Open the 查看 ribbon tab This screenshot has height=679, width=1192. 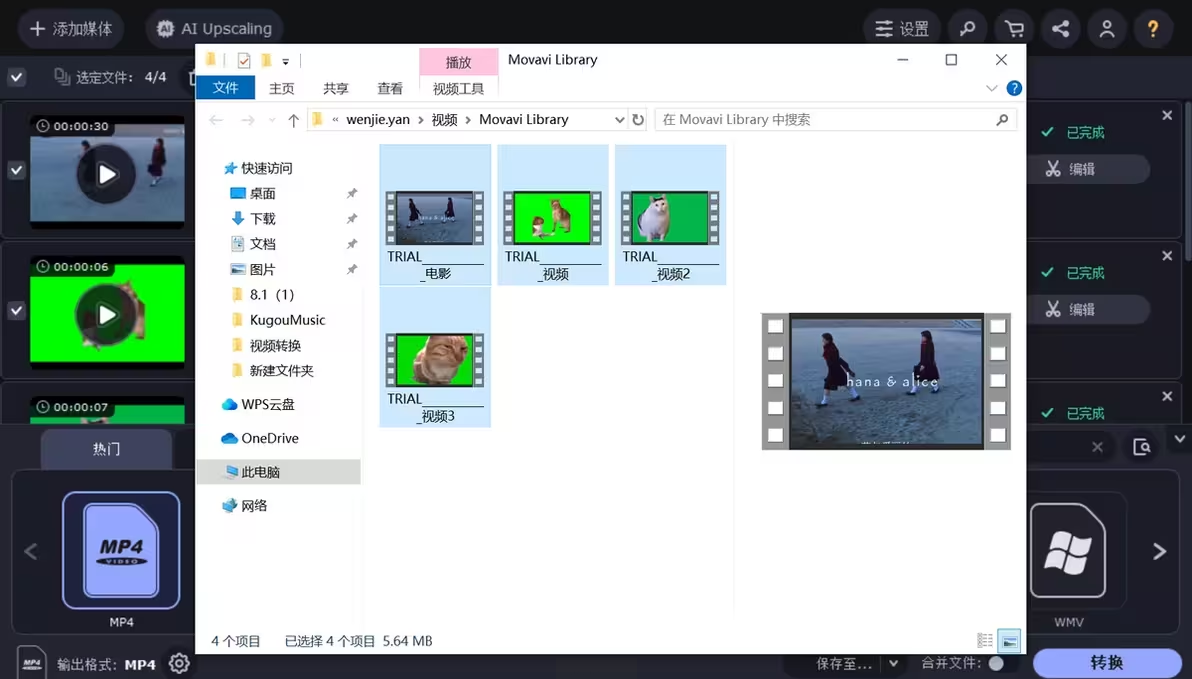tap(390, 88)
